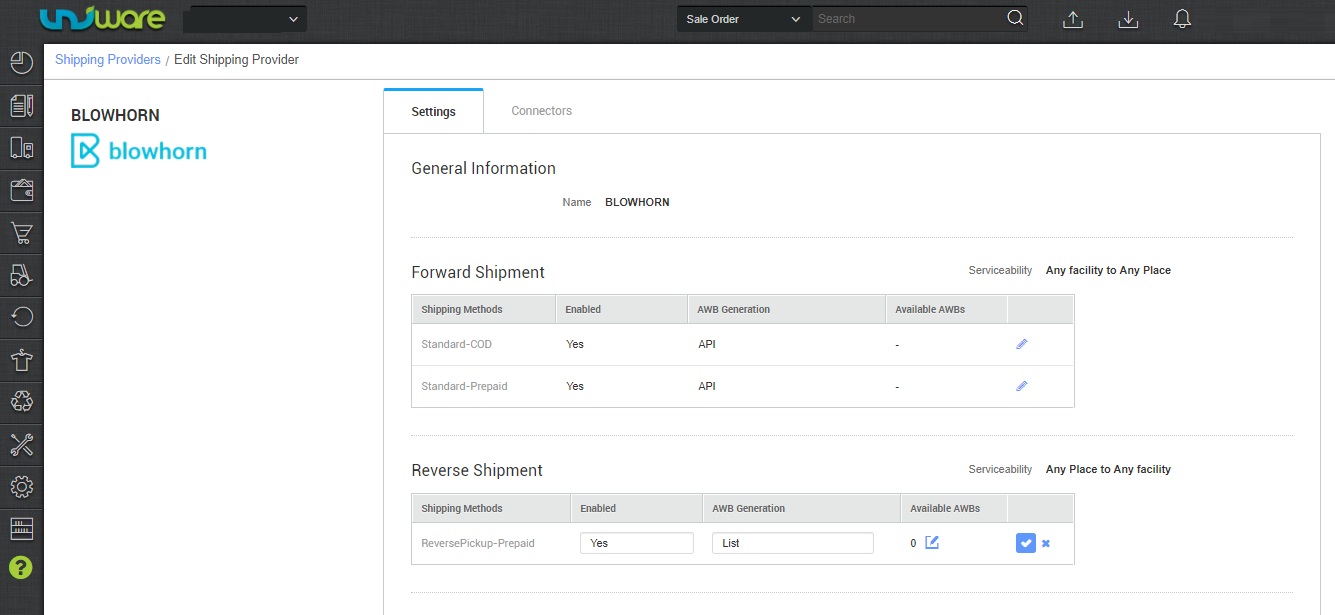Open the t-shirt products sidebar icon
The image size is (1335, 615).
(x=21, y=360)
